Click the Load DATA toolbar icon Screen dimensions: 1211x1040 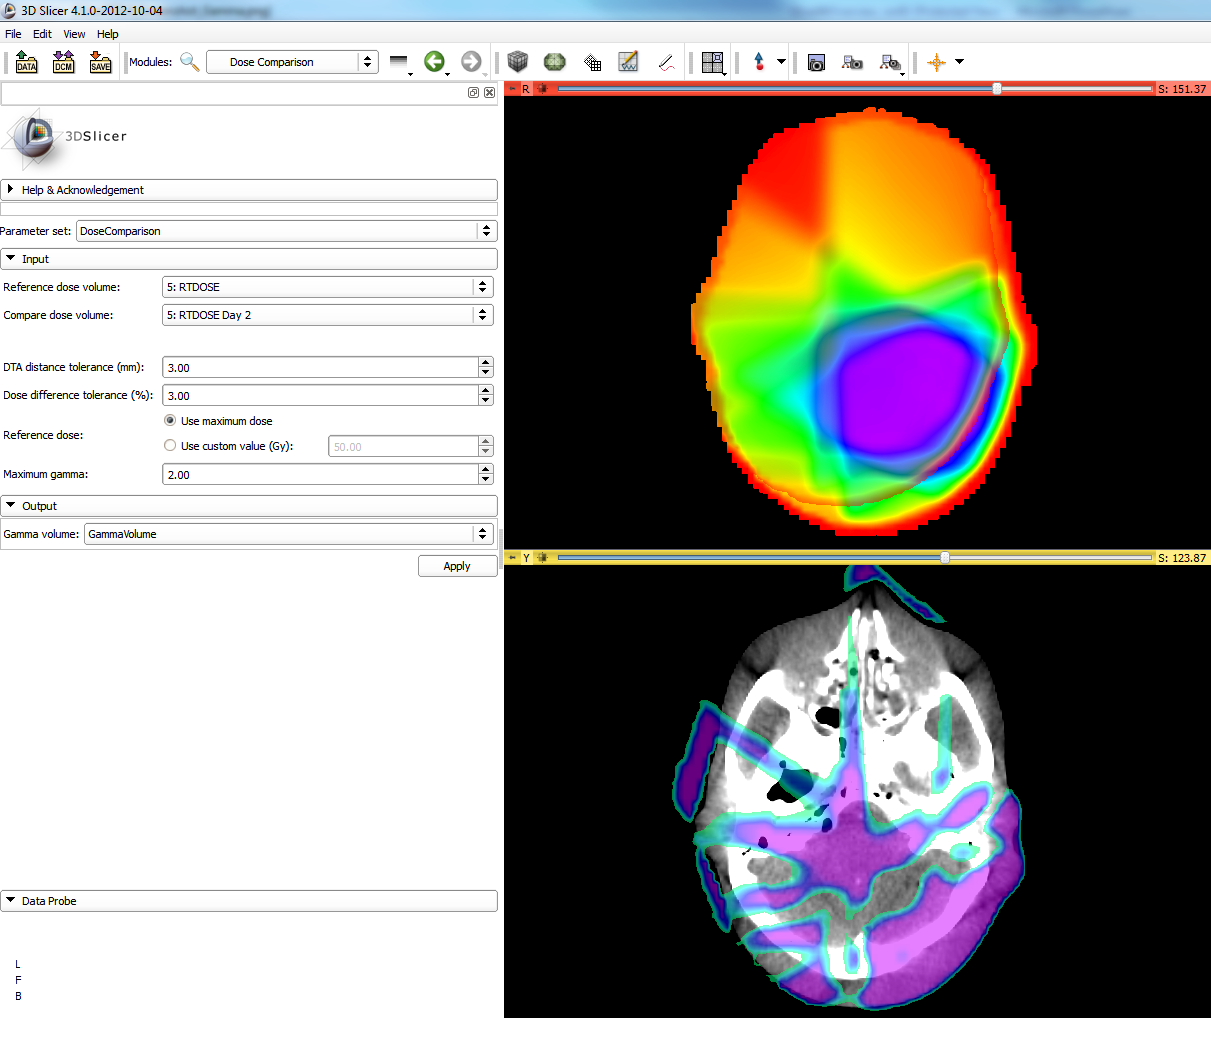(27, 62)
